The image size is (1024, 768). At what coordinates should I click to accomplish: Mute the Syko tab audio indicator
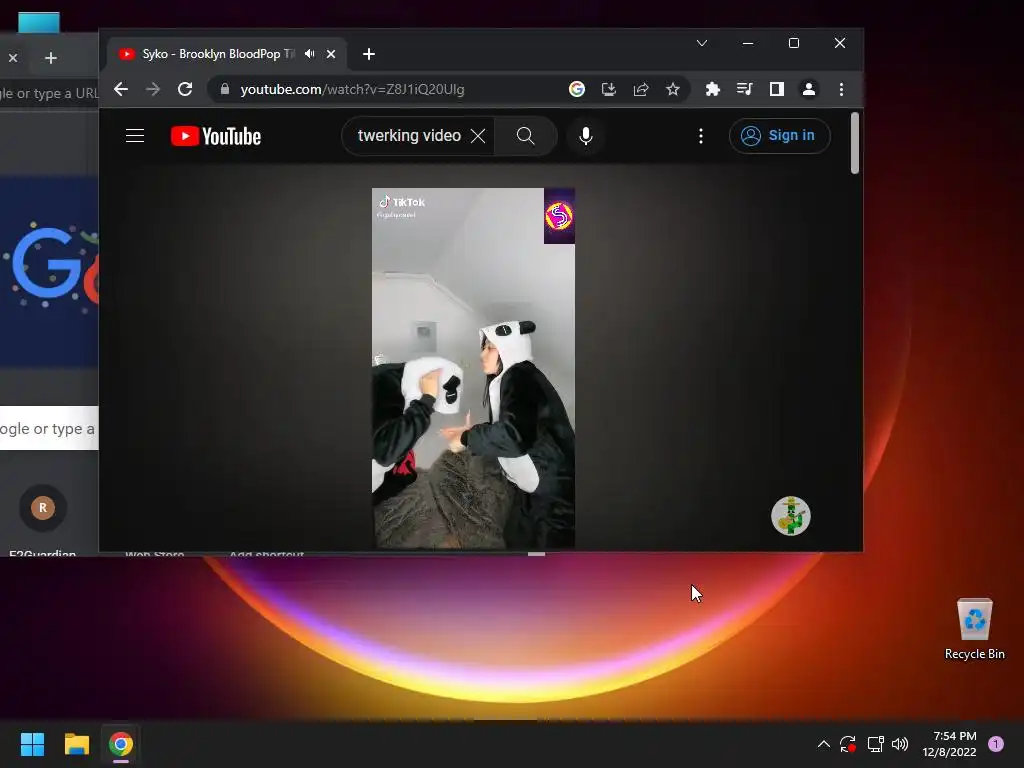310,54
